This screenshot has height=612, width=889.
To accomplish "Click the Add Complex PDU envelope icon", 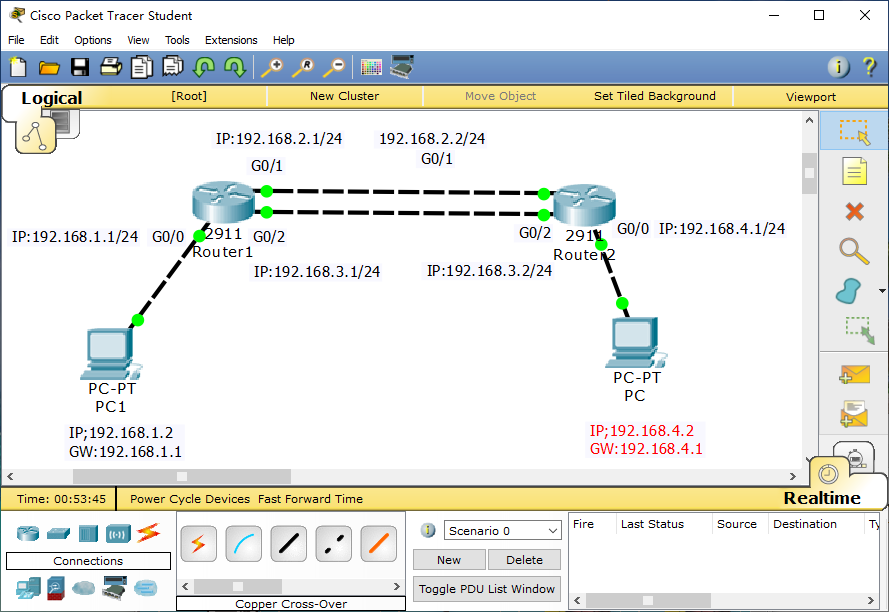I will click(x=854, y=413).
